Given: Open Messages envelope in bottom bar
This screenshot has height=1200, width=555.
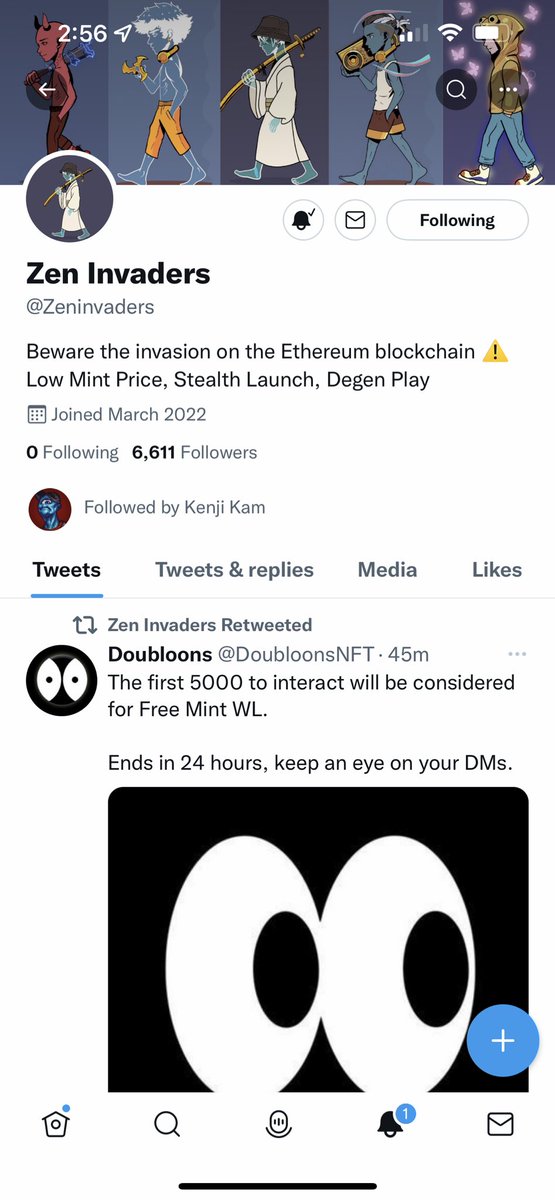Looking at the screenshot, I should pos(500,1124).
